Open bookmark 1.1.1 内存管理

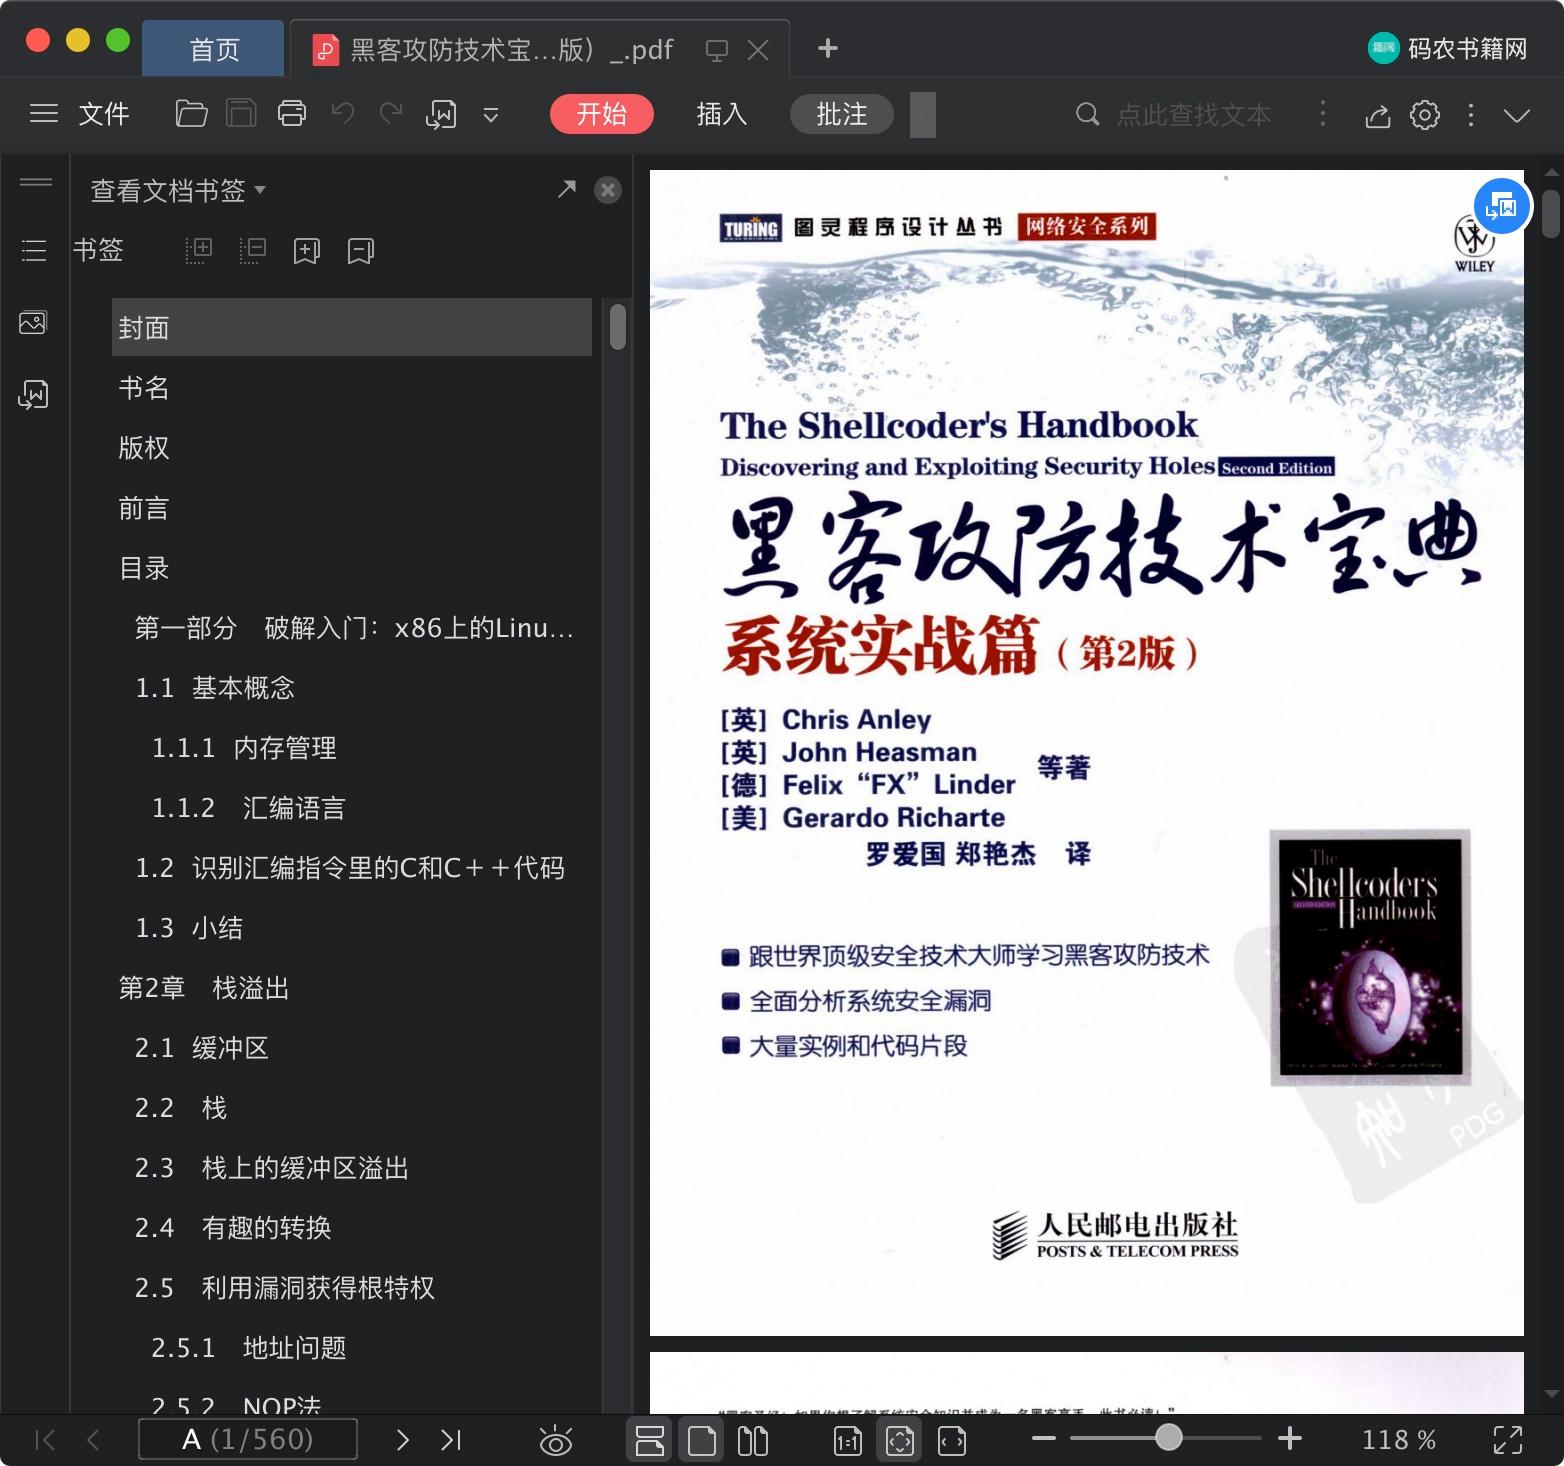click(x=244, y=748)
